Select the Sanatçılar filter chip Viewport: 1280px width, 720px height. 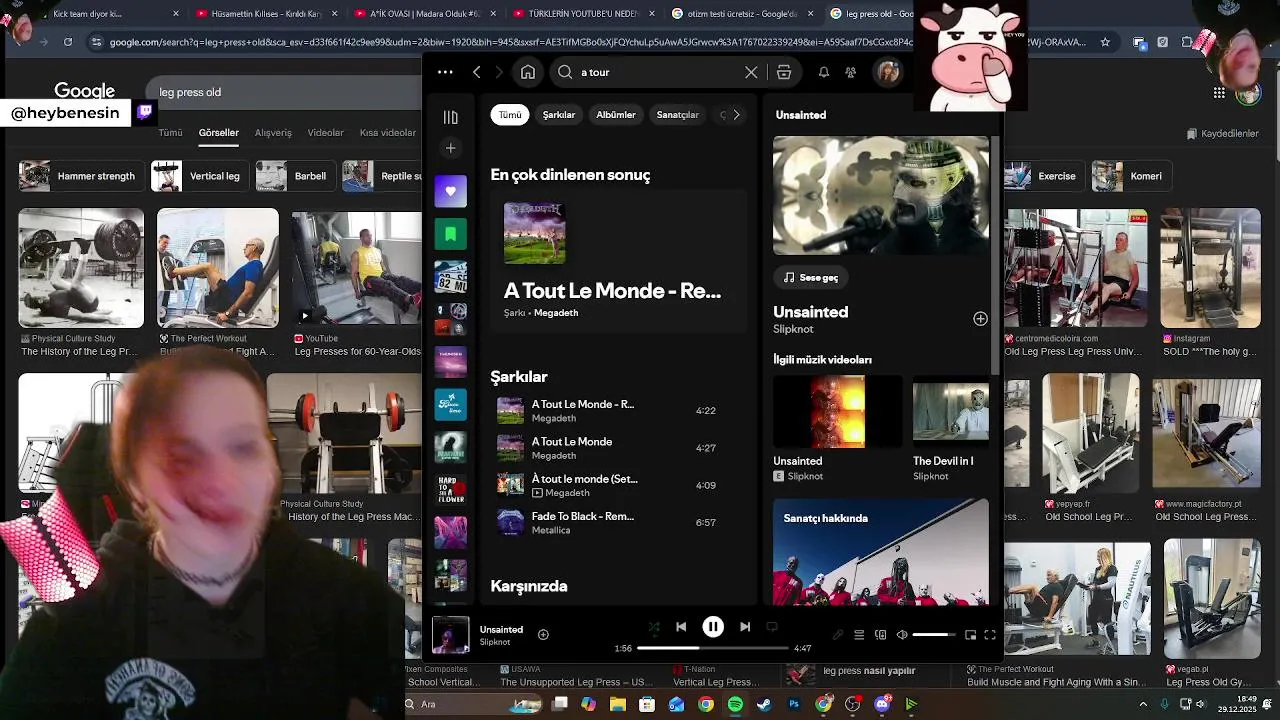(677, 115)
